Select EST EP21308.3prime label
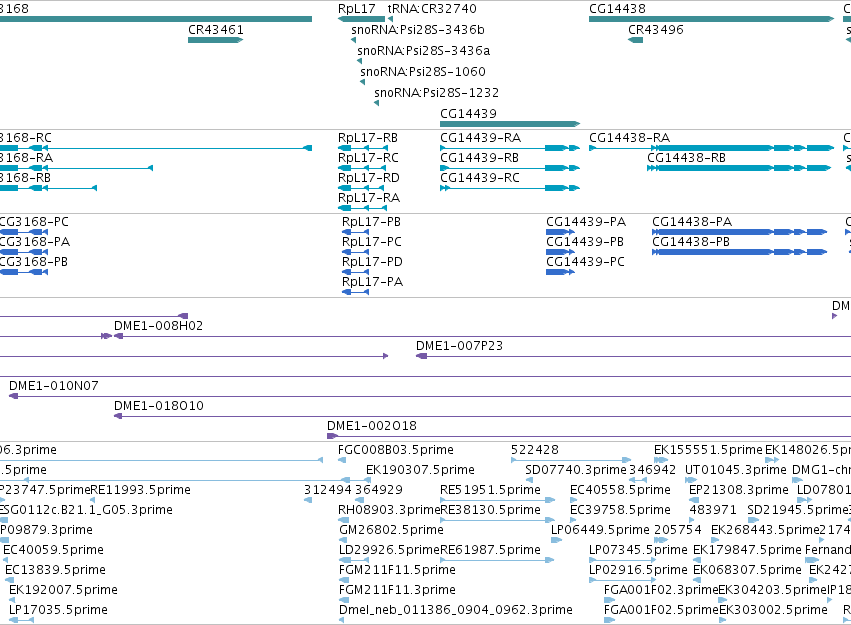The image size is (851, 625). [739, 490]
